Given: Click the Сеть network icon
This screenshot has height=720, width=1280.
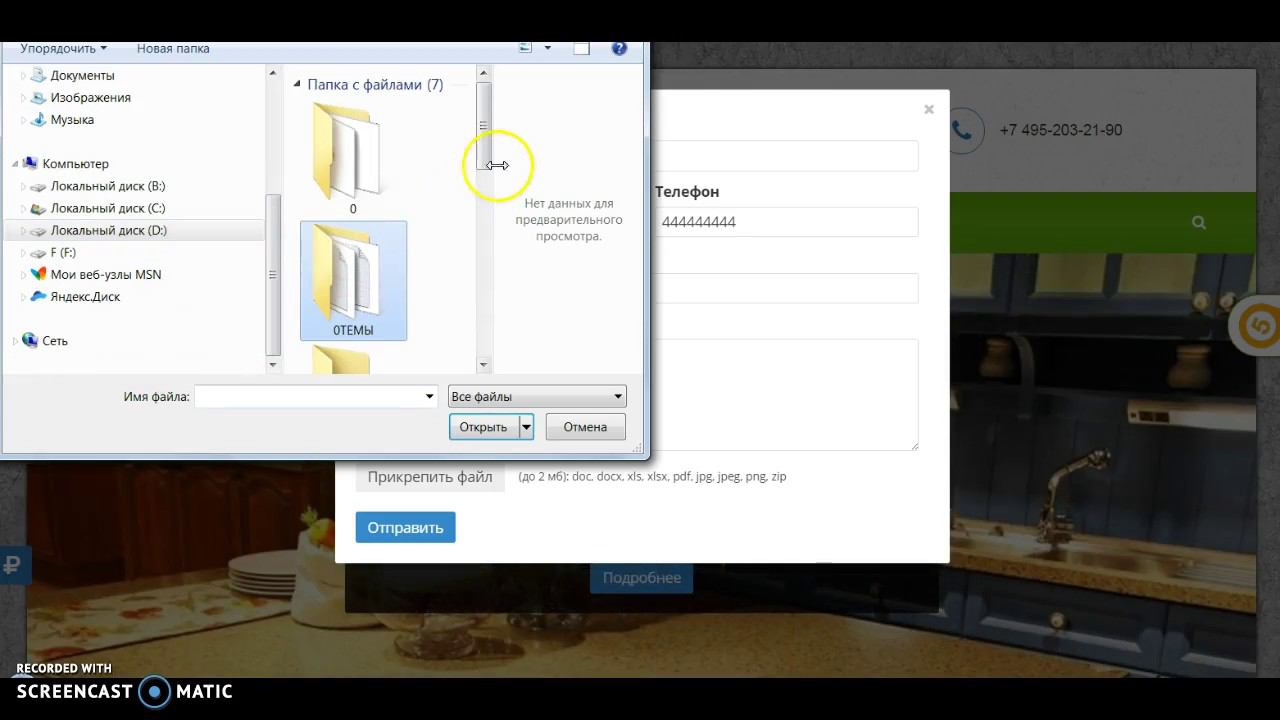Looking at the screenshot, I should click(30, 340).
